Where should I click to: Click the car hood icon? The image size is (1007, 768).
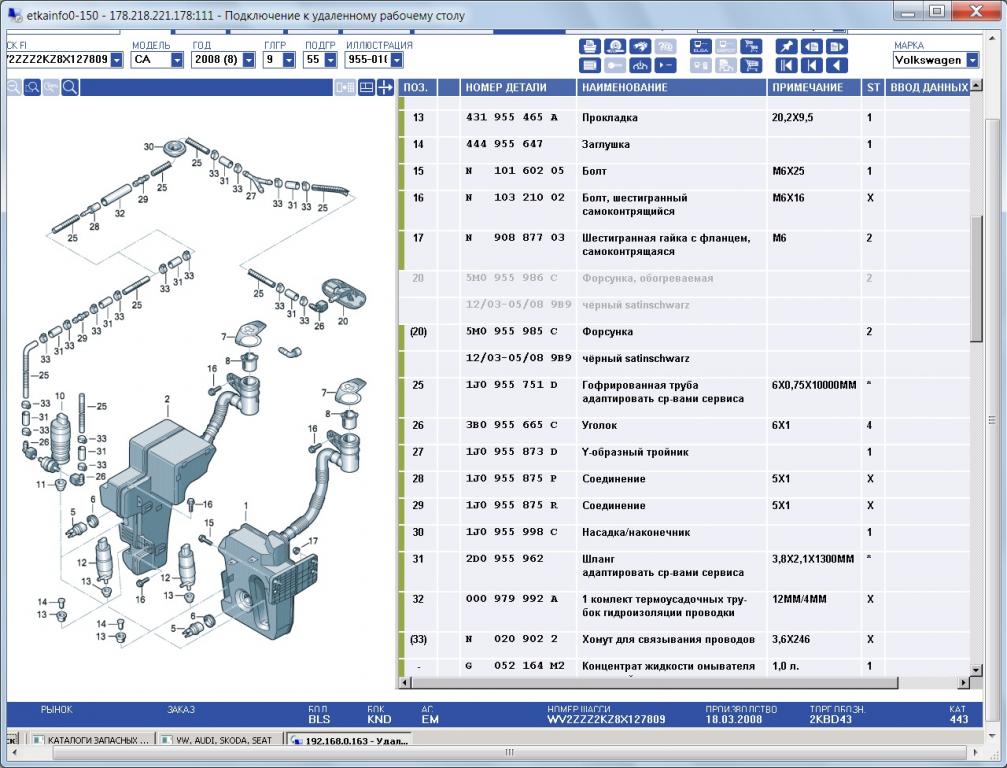click(x=640, y=65)
